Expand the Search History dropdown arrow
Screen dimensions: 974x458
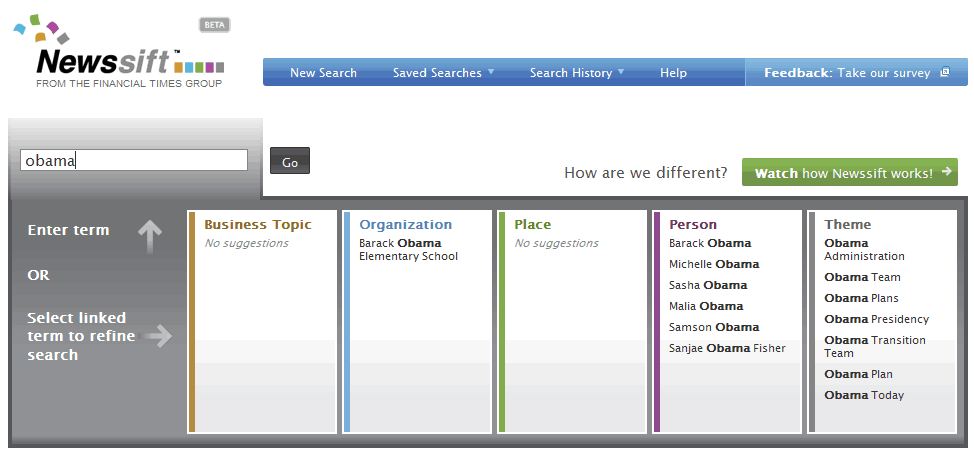(621, 72)
